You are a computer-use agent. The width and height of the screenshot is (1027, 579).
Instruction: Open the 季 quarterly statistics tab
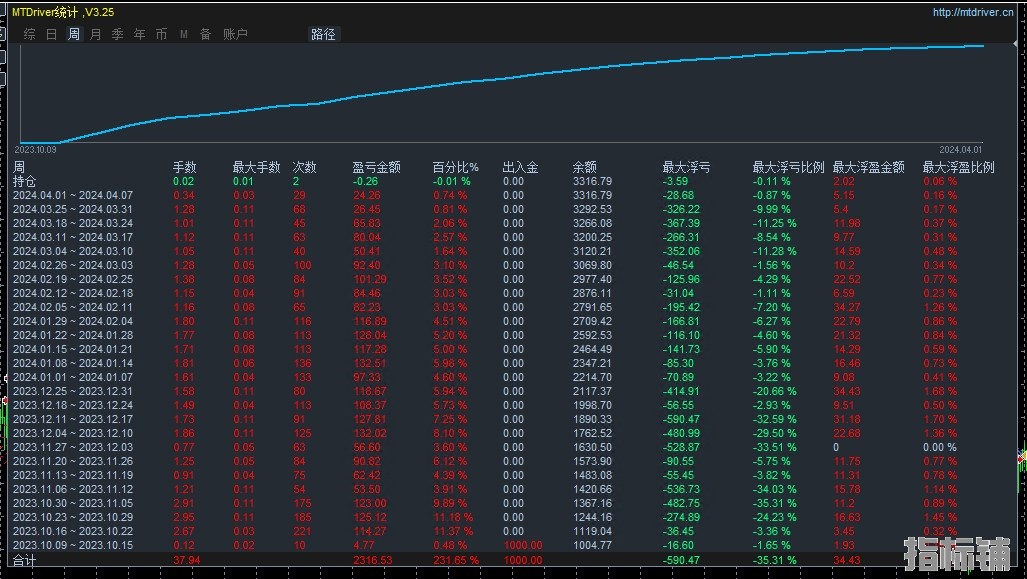pos(118,34)
